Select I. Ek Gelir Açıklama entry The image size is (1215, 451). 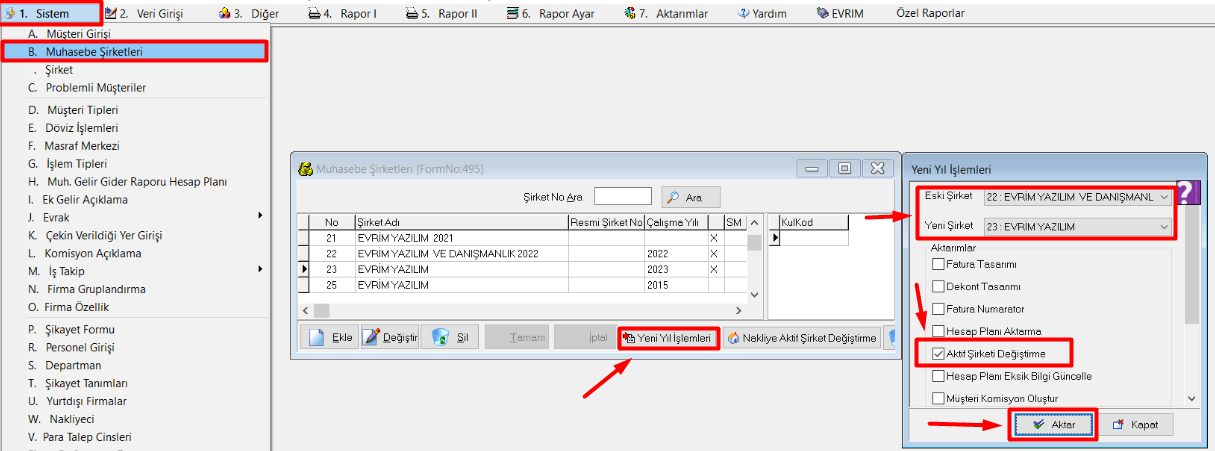point(135,199)
